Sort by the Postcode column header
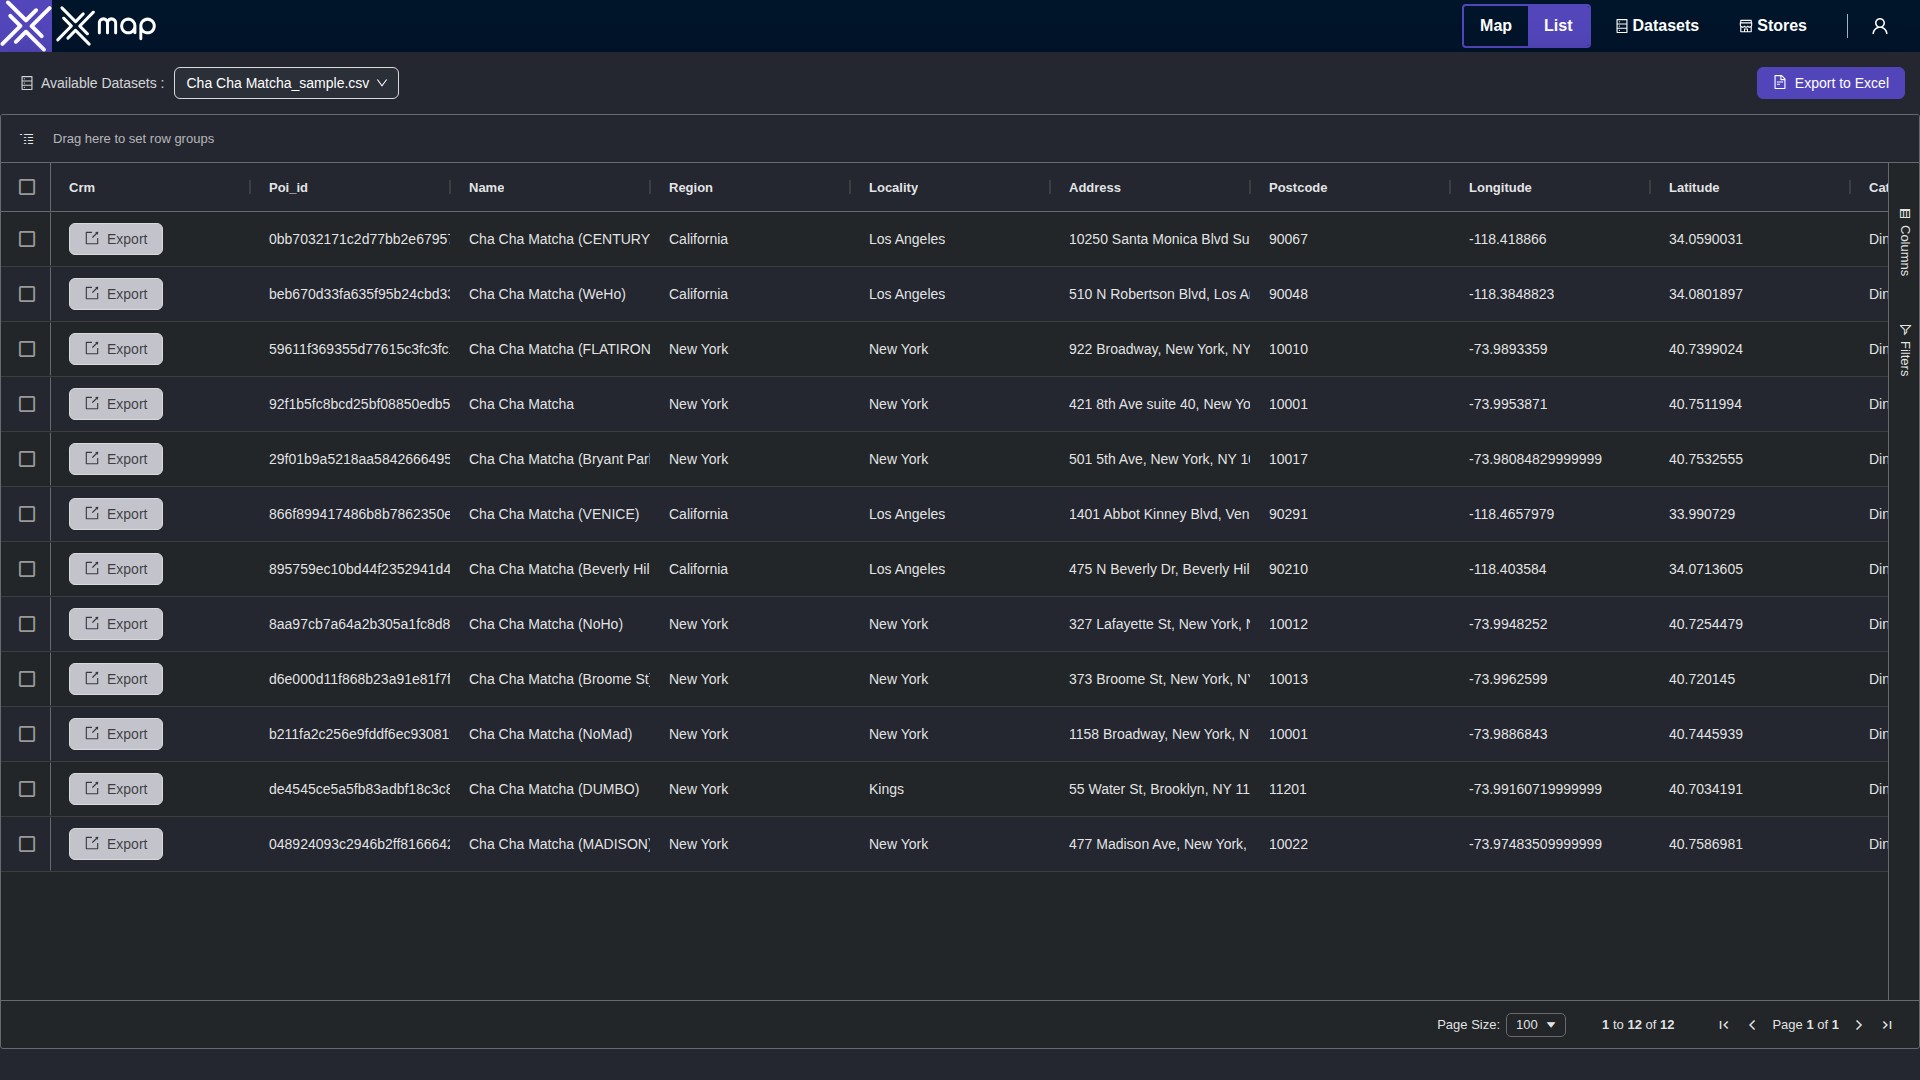 pos(1298,188)
